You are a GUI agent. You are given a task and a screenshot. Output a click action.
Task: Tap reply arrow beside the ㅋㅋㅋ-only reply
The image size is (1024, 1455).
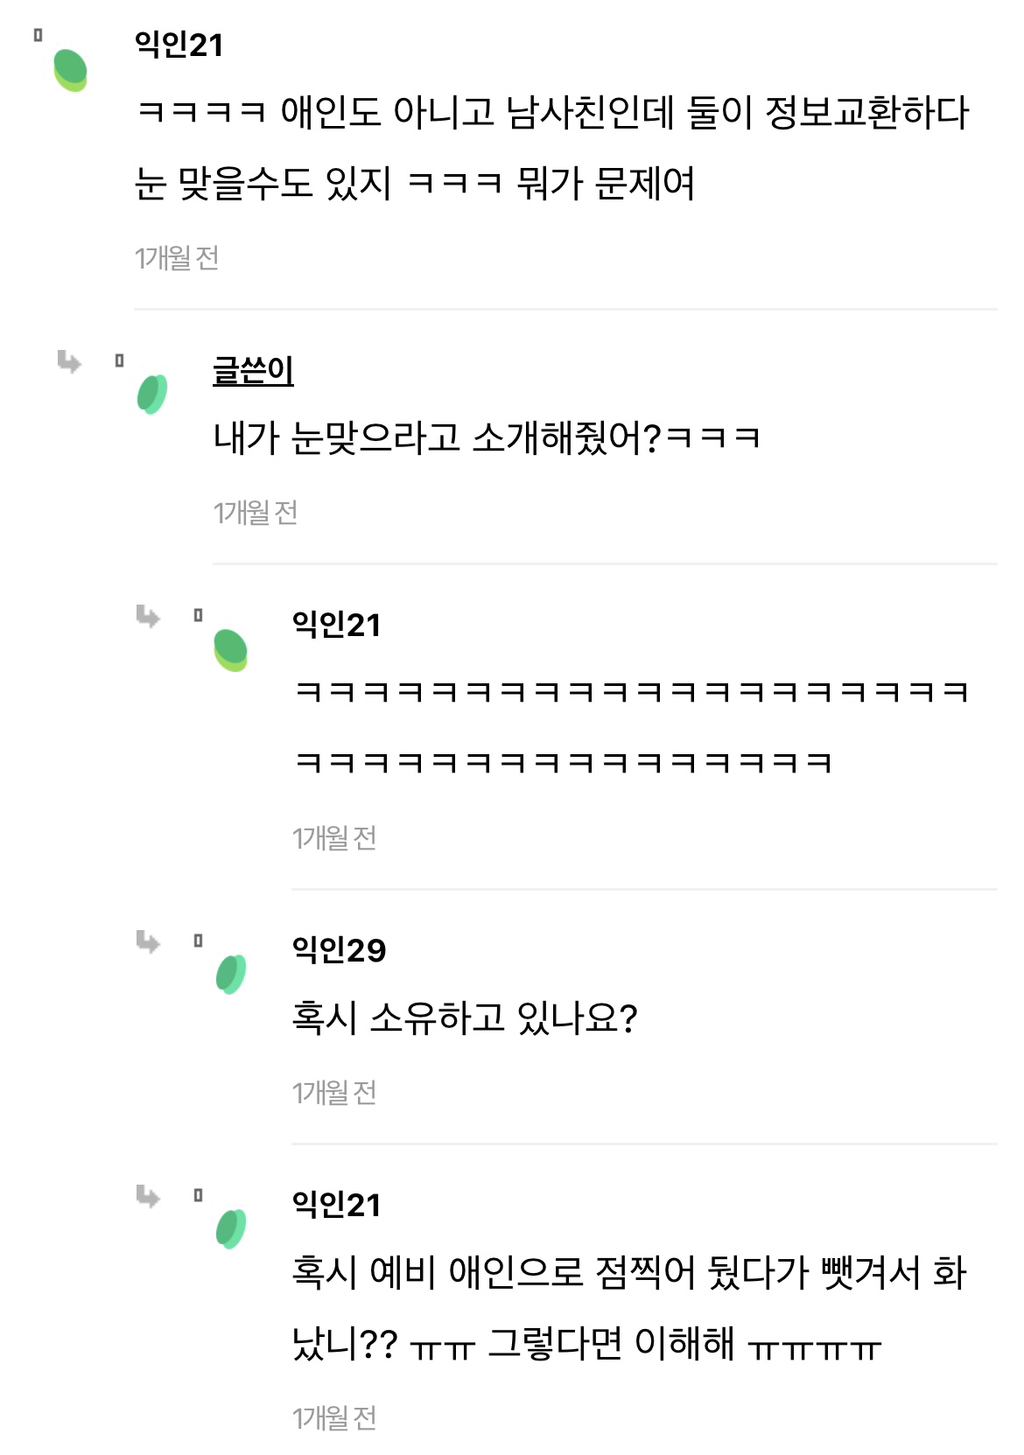148,616
